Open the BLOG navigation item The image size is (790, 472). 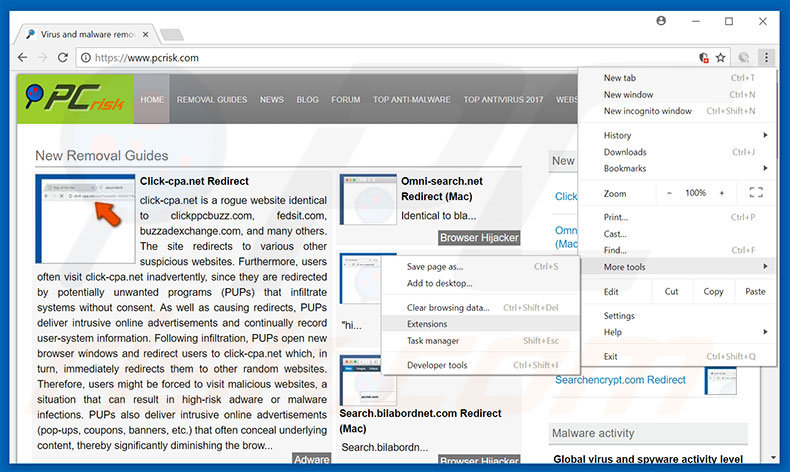307,99
